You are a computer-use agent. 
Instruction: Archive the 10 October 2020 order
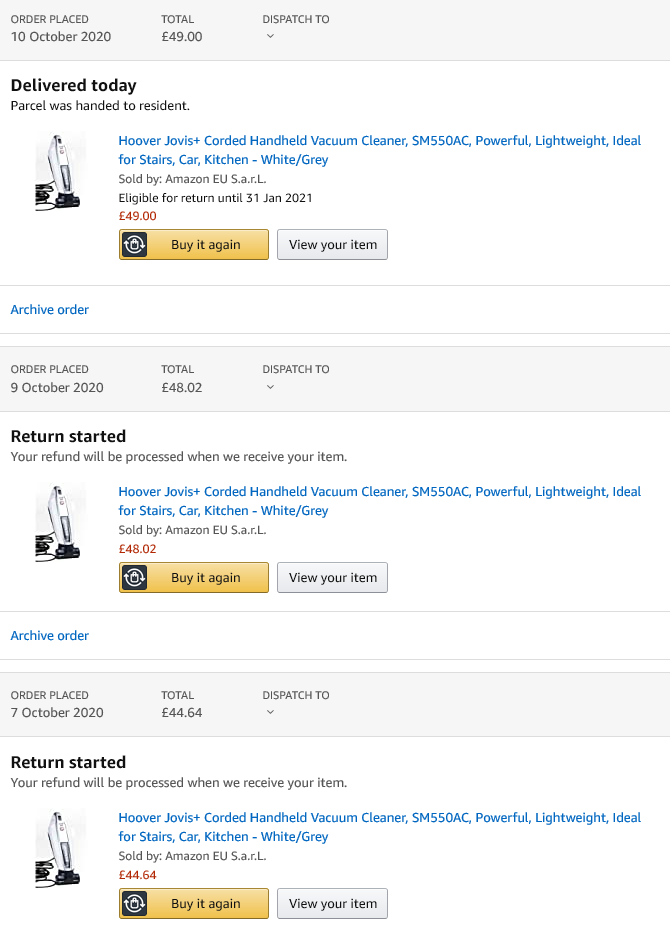[x=50, y=310]
